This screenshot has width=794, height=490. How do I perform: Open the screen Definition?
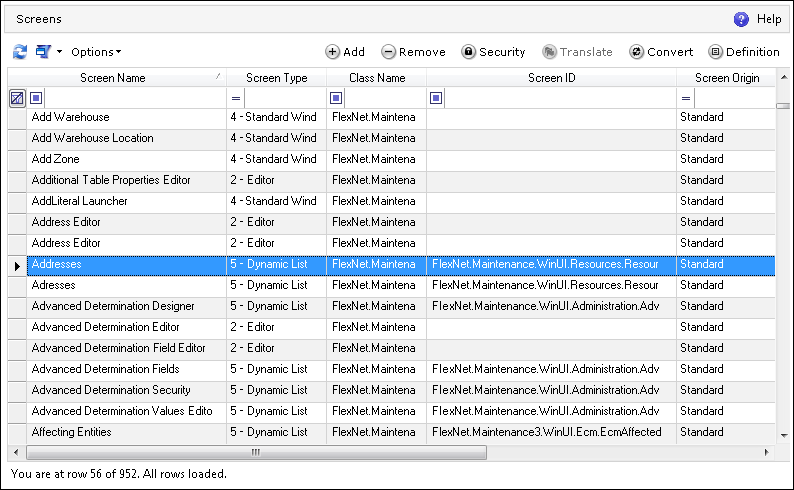(x=744, y=52)
